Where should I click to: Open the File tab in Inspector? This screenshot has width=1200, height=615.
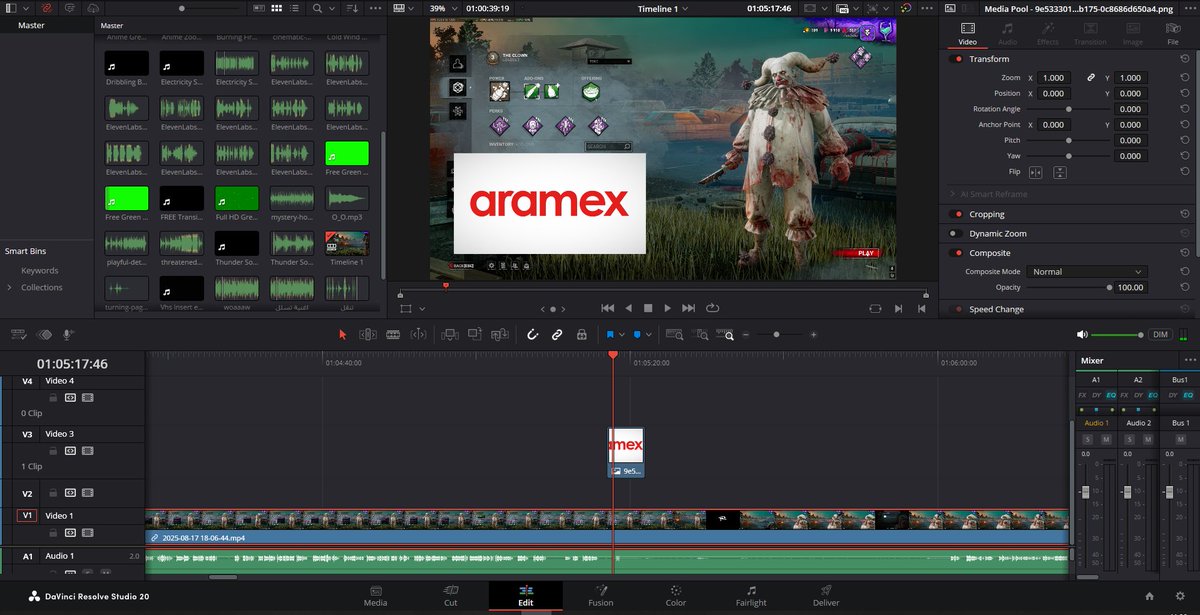tap(1173, 34)
